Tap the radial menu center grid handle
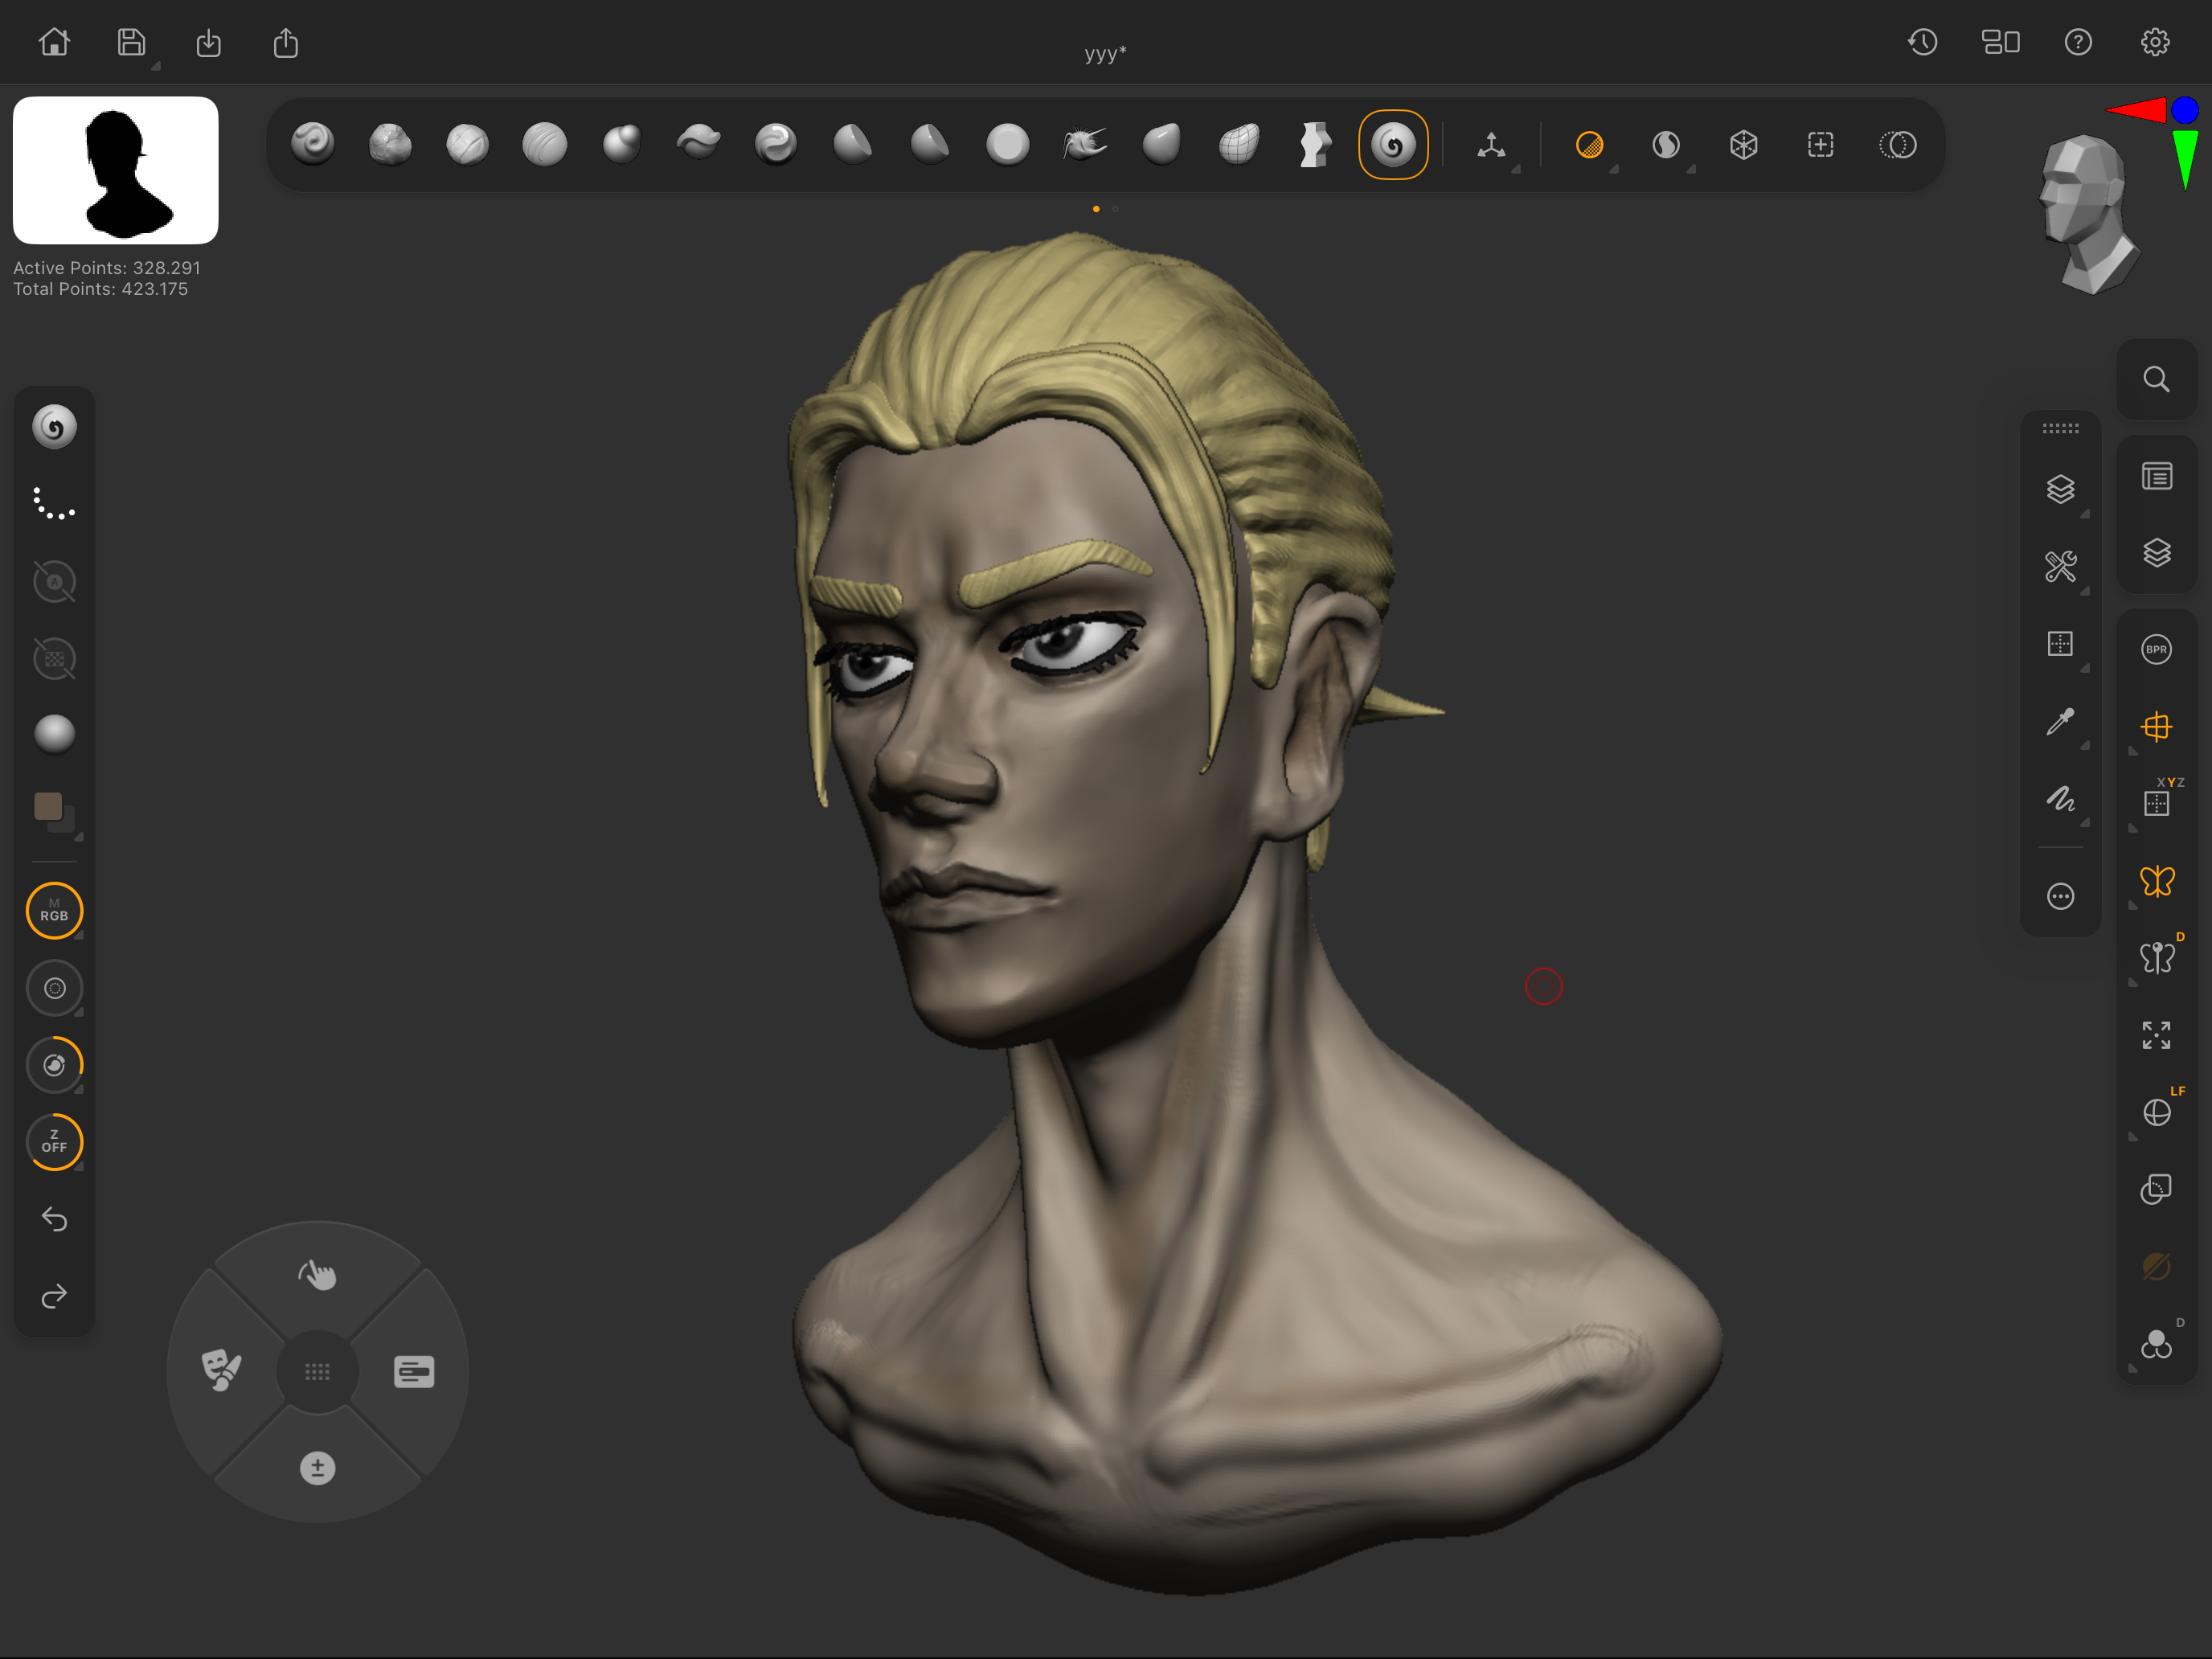This screenshot has height=1659, width=2212. coord(317,1371)
